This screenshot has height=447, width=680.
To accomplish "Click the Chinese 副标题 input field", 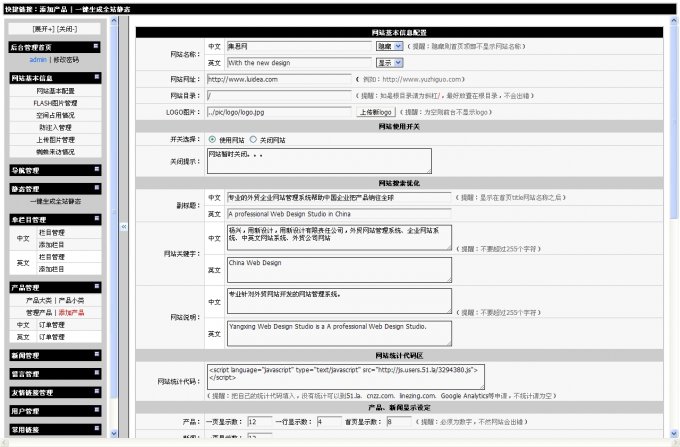I will tap(339, 197).
